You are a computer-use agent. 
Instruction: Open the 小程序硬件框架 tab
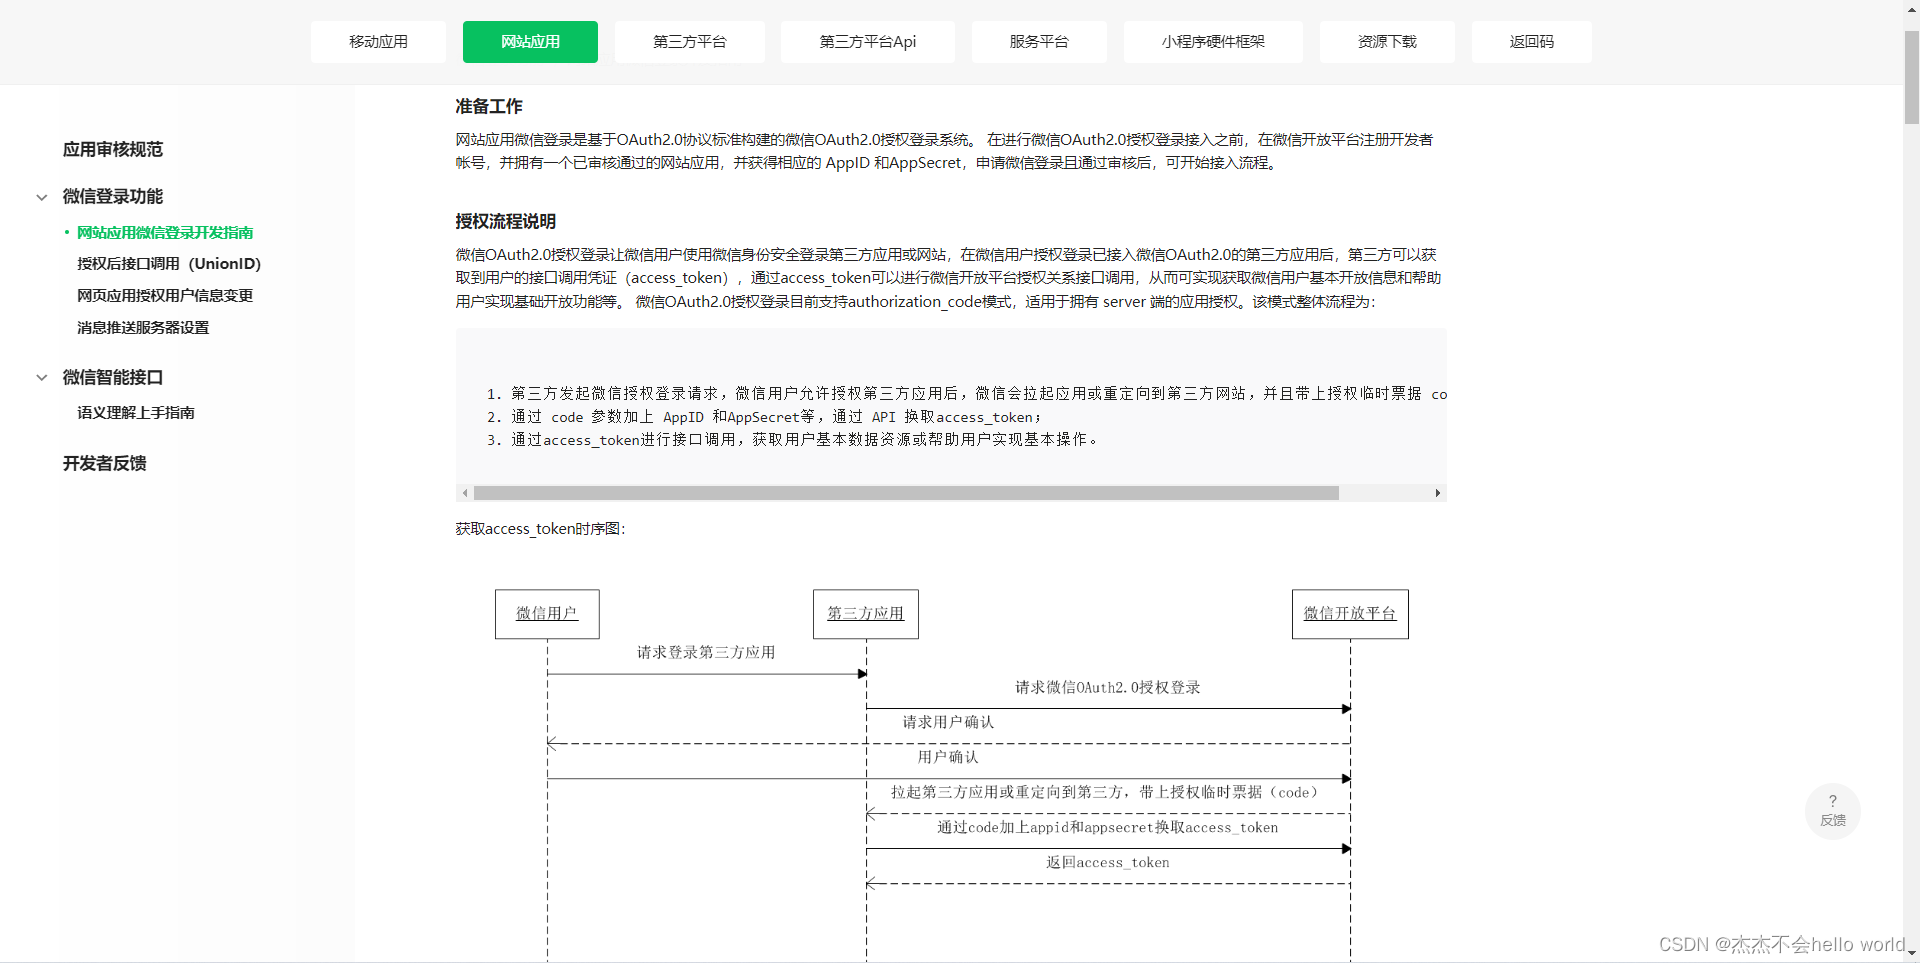pyautogui.click(x=1213, y=42)
